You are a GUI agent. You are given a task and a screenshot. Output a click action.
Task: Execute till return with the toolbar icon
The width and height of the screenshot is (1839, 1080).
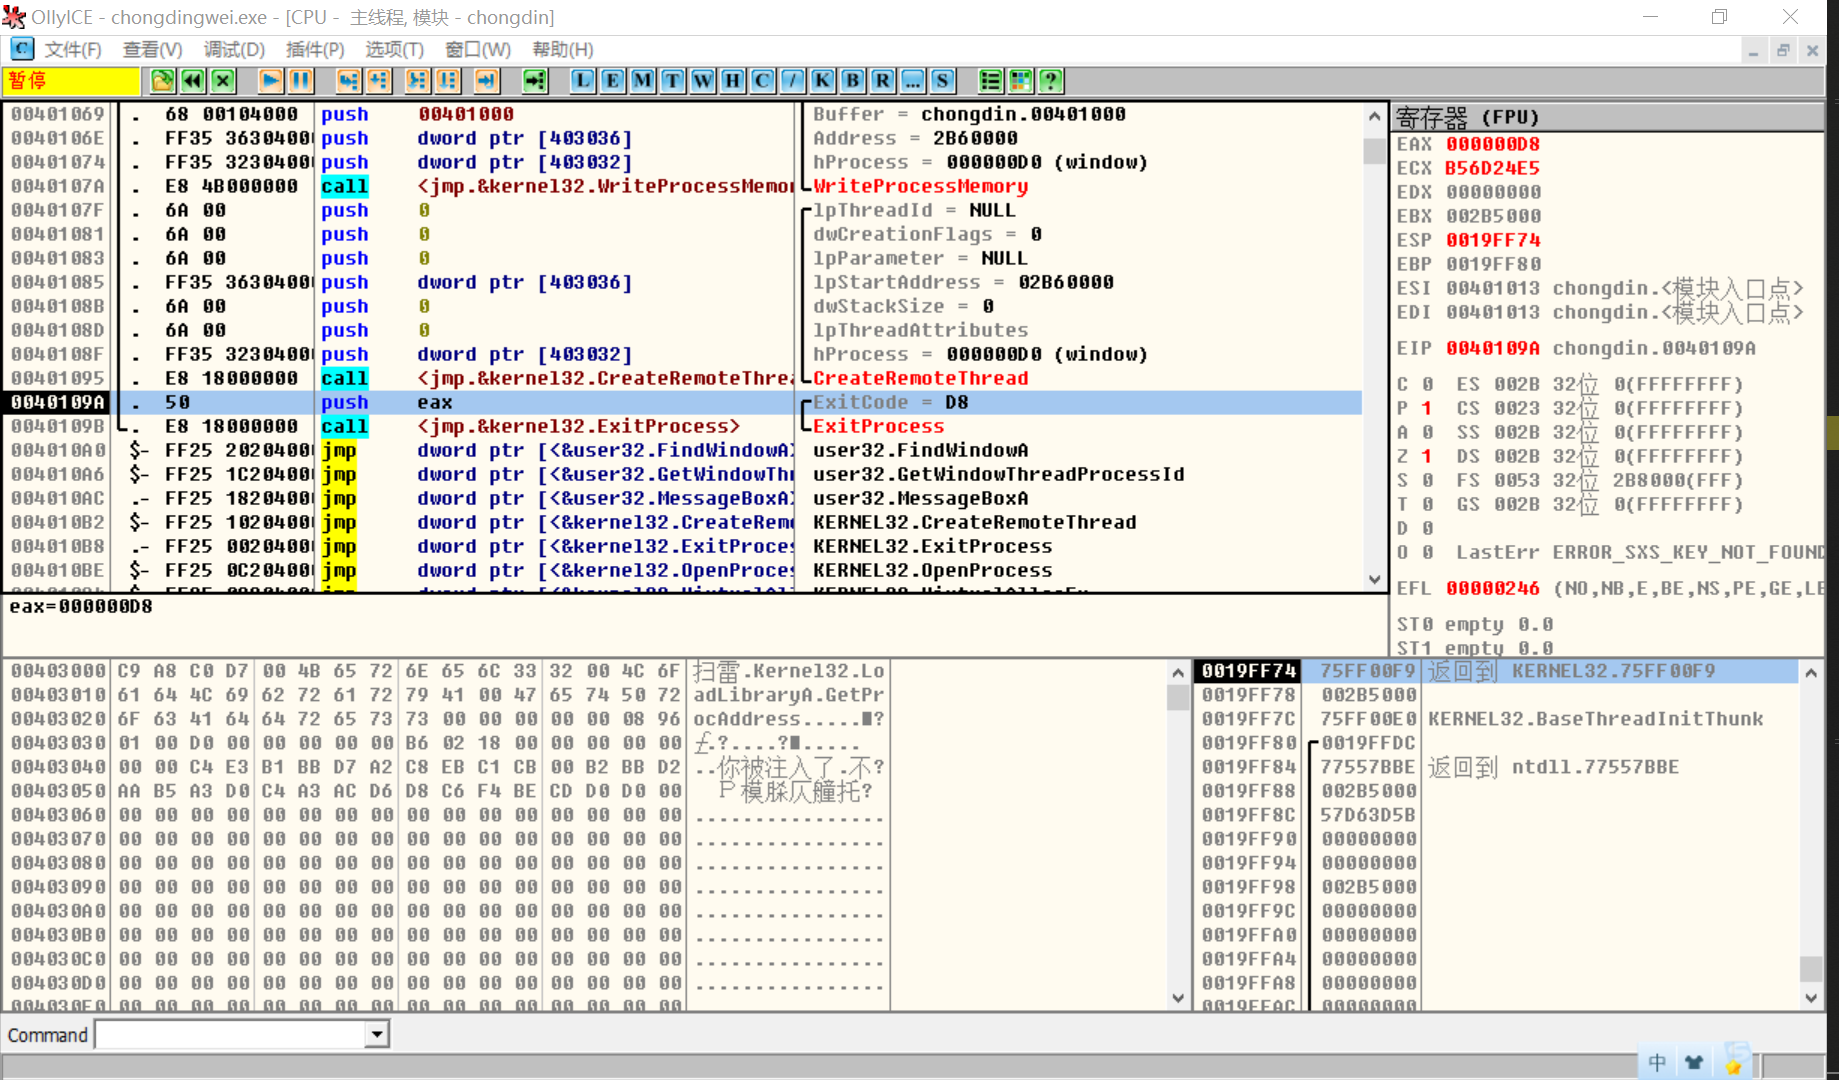486,81
